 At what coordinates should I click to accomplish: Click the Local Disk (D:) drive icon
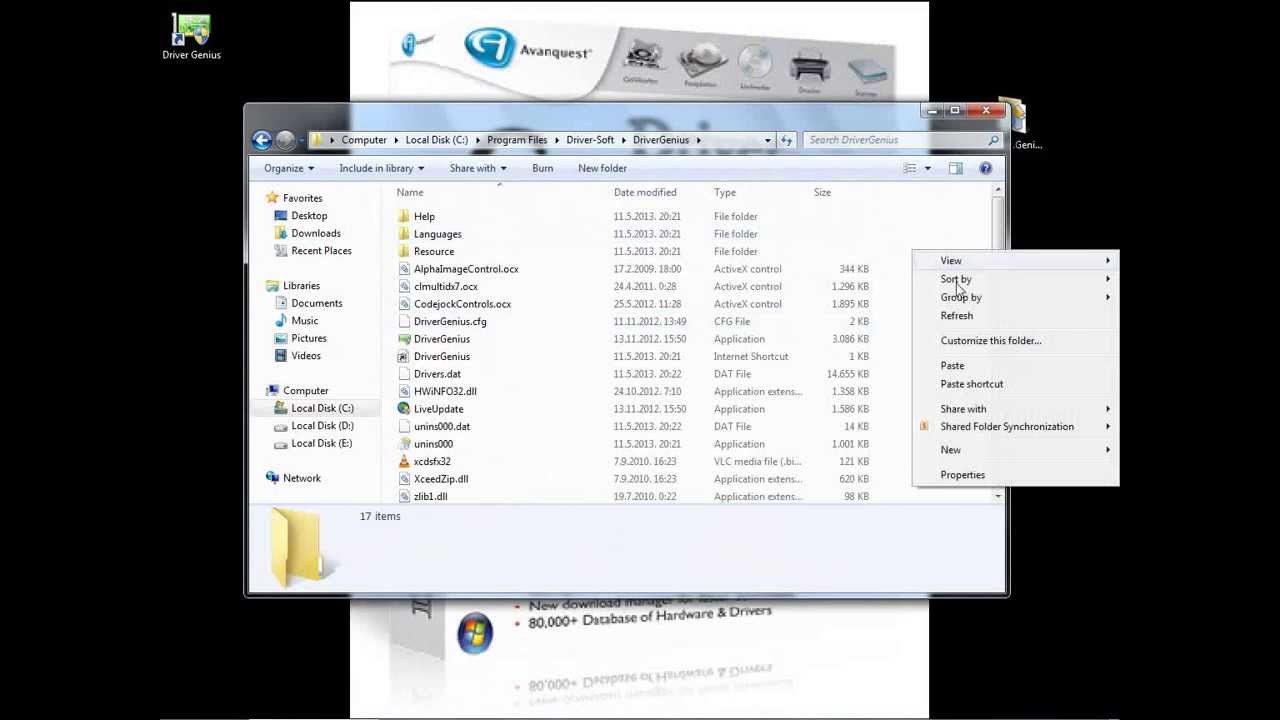pos(281,426)
